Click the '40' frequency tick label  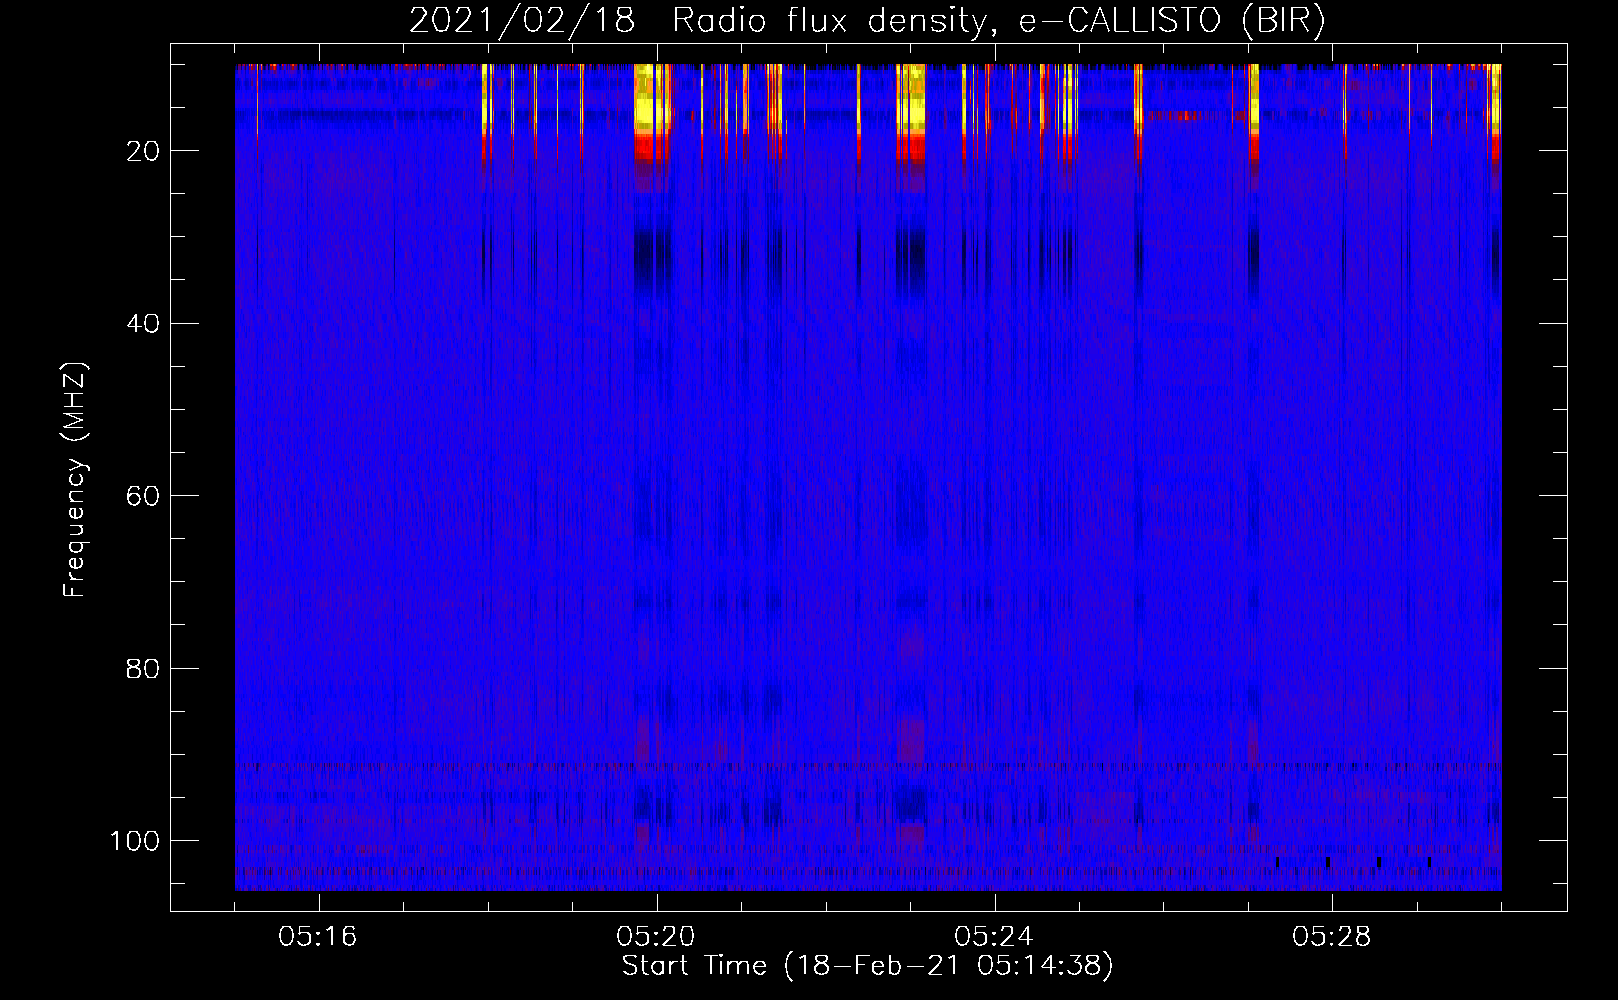tap(143, 324)
